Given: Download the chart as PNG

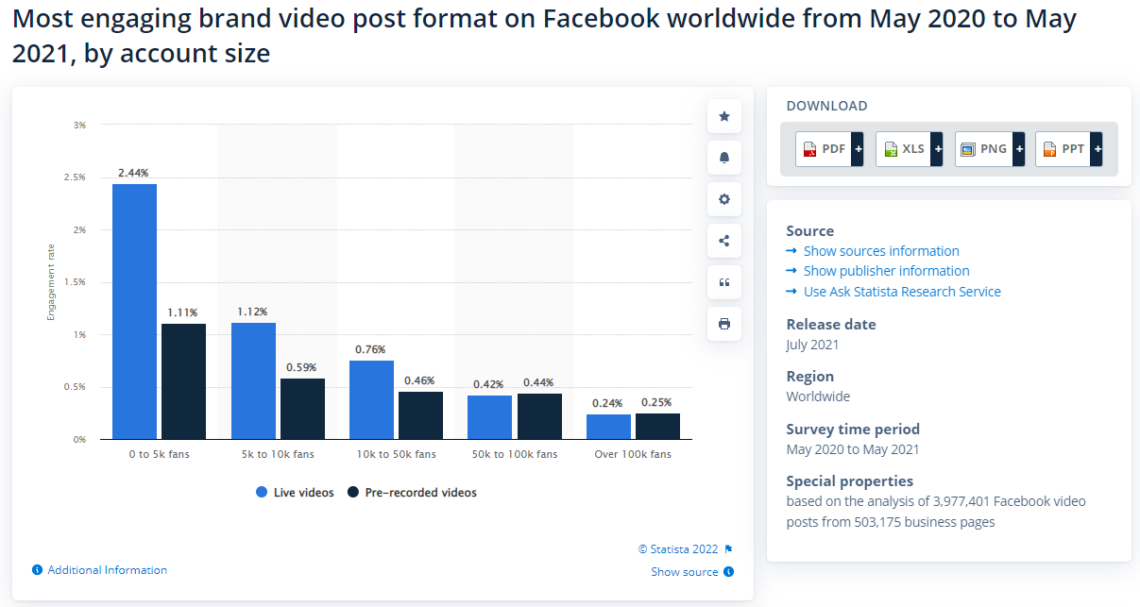Looking at the screenshot, I should pyautogui.click(x=984, y=148).
